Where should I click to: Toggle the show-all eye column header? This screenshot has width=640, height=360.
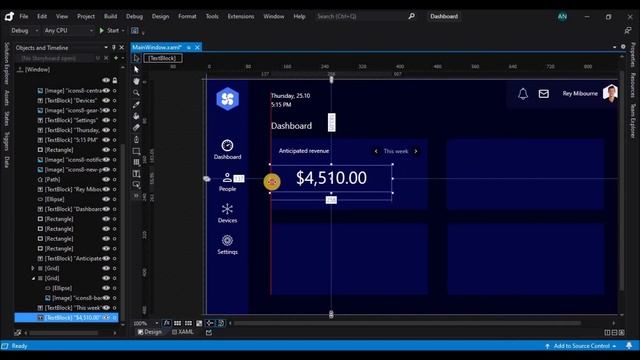pos(106,80)
